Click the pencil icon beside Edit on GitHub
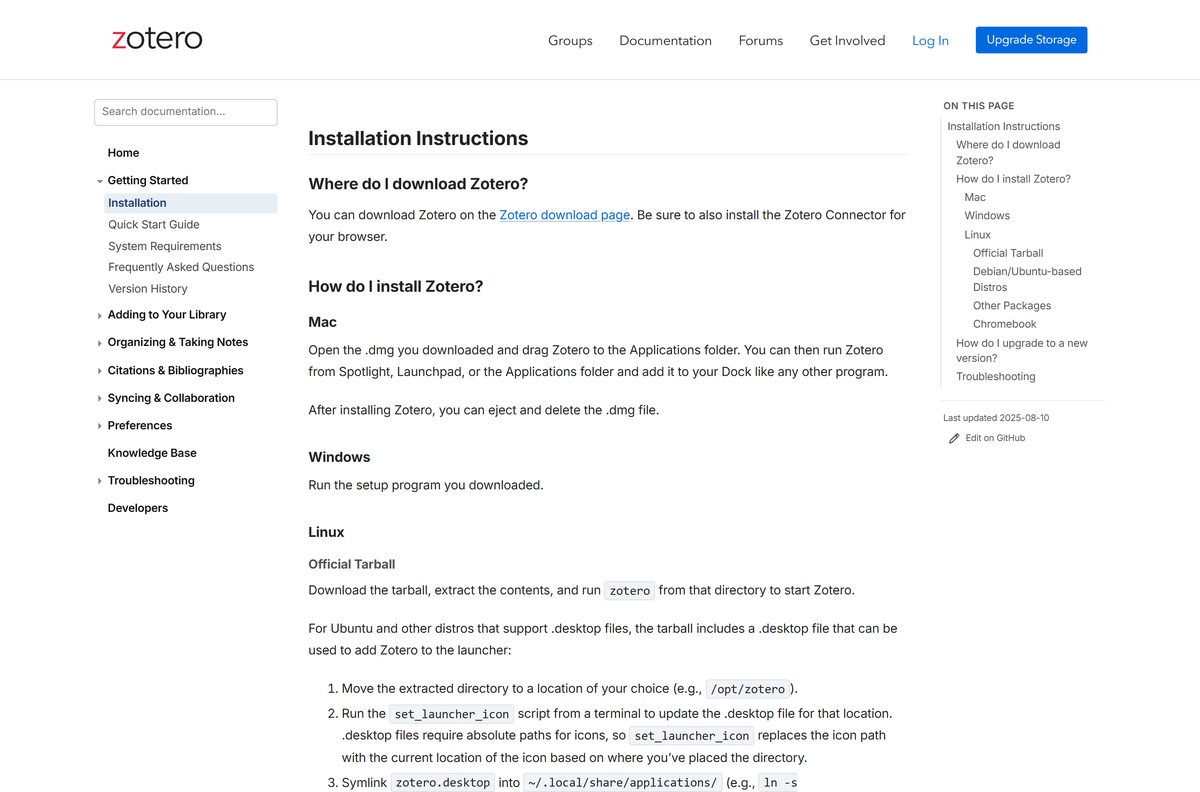The height and width of the screenshot is (792, 1200). [x=954, y=438]
